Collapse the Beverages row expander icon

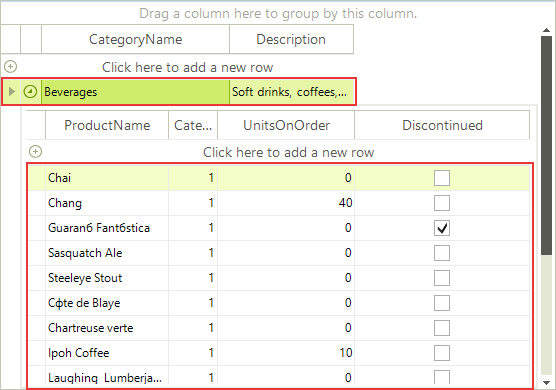point(30,92)
